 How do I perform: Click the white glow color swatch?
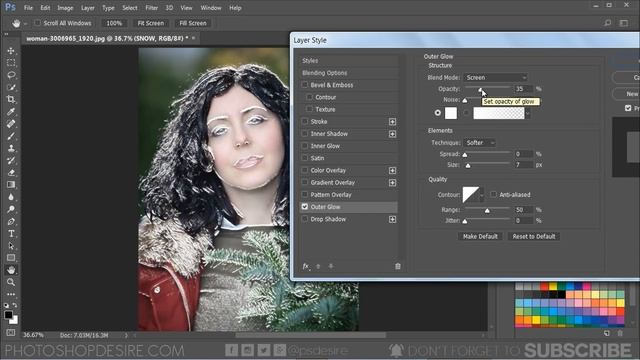(451, 113)
